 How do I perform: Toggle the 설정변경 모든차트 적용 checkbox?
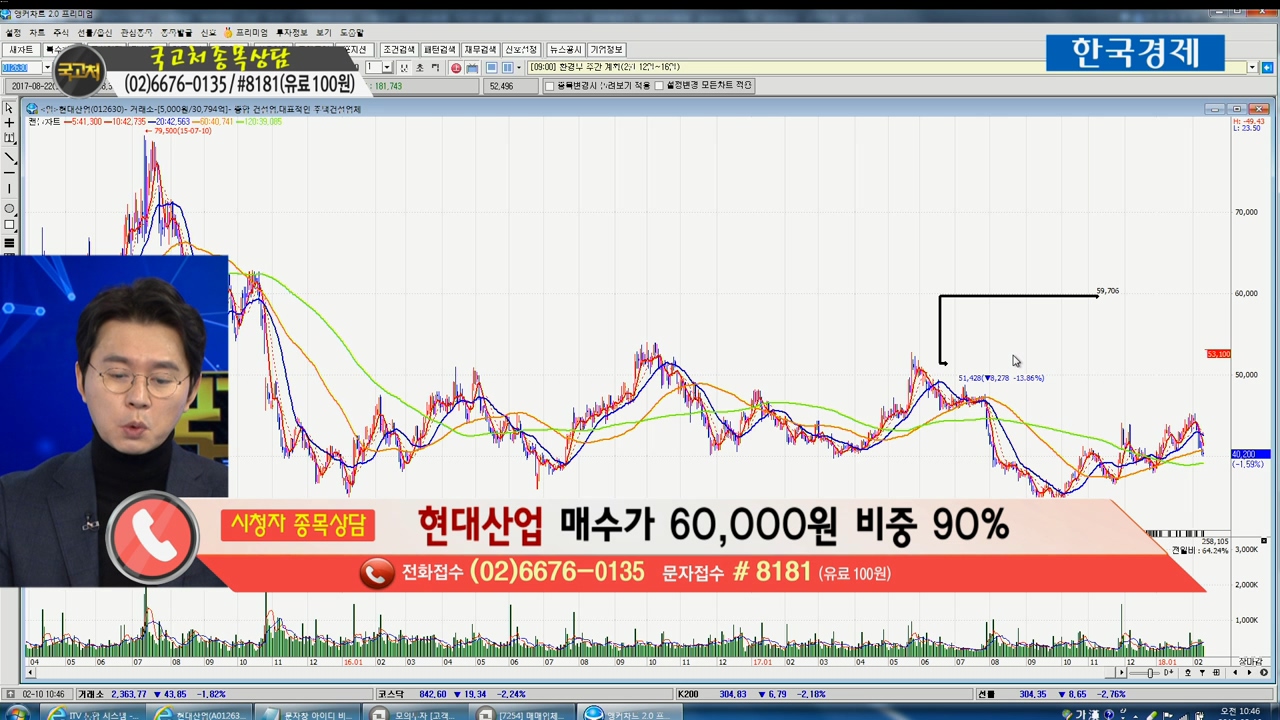(x=658, y=86)
